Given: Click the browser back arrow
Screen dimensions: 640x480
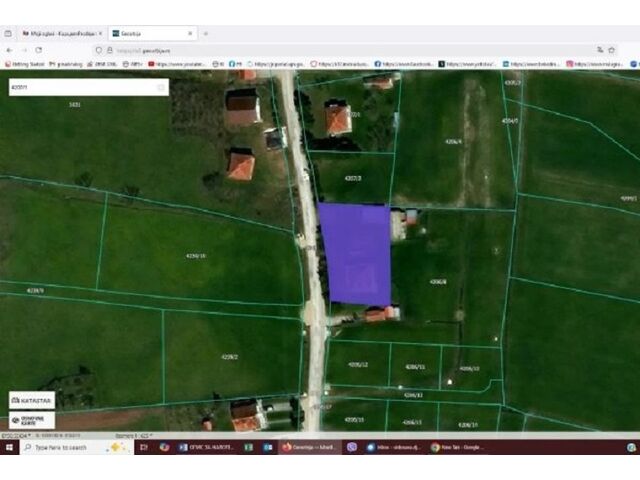Looking at the screenshot, I should click(x=10, y=49).
